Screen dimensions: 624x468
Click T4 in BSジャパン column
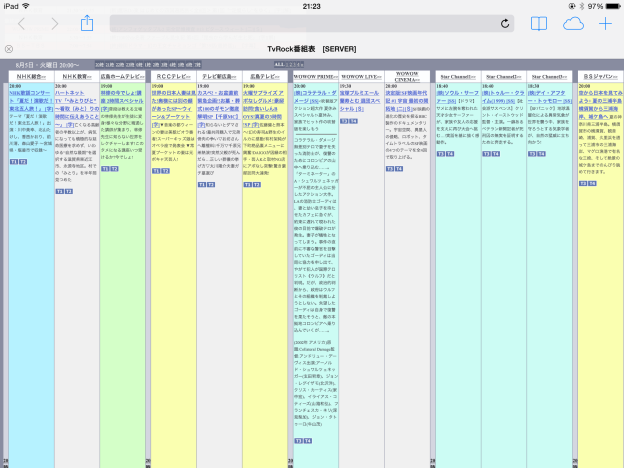point(593,183)
